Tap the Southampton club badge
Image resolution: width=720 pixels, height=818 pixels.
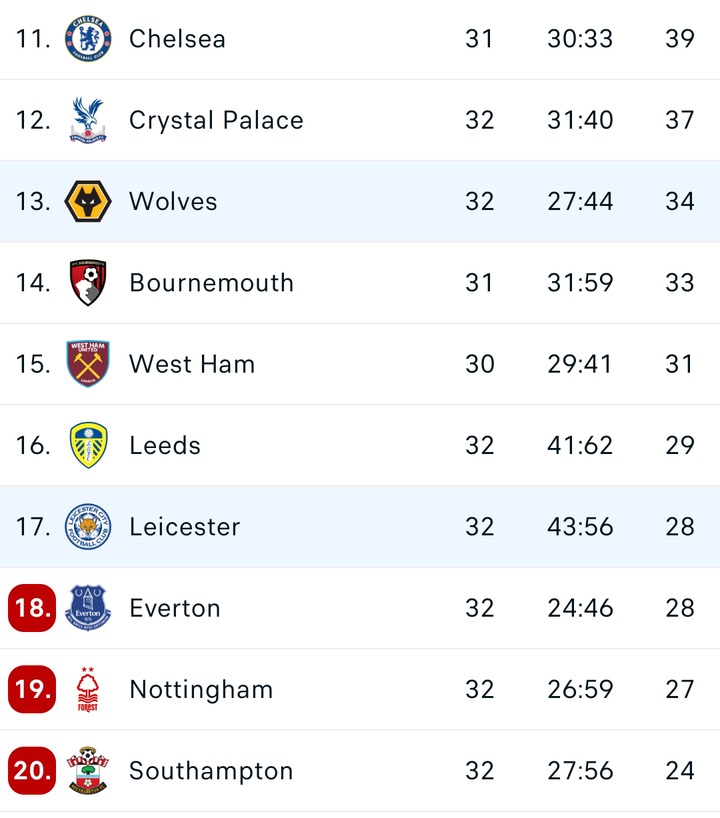pos(88,770)
